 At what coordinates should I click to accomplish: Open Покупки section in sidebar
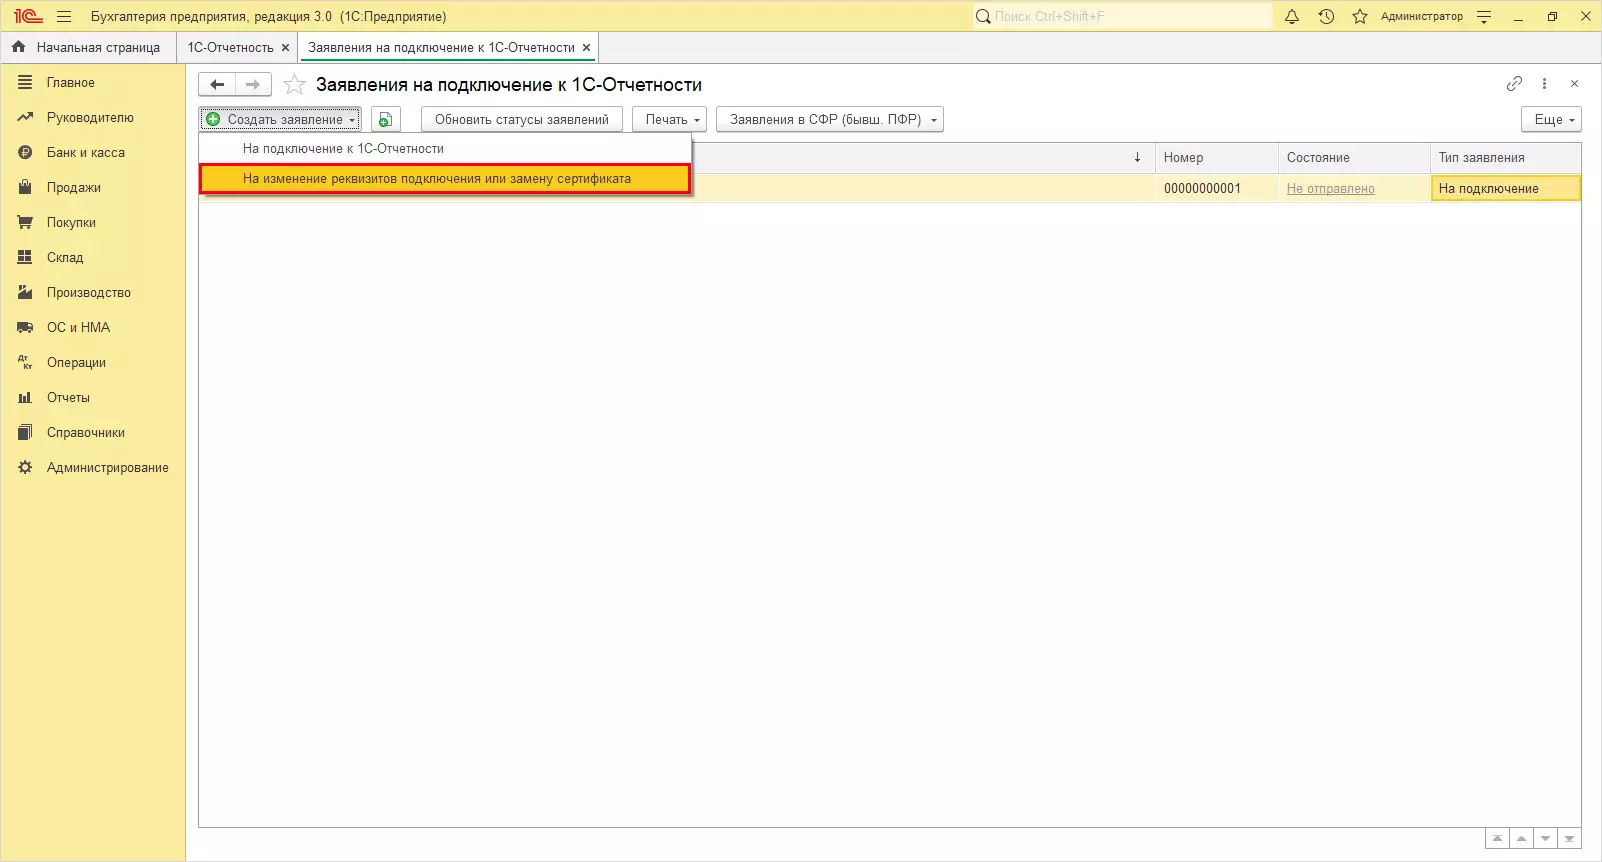click(x=92, y=223)
